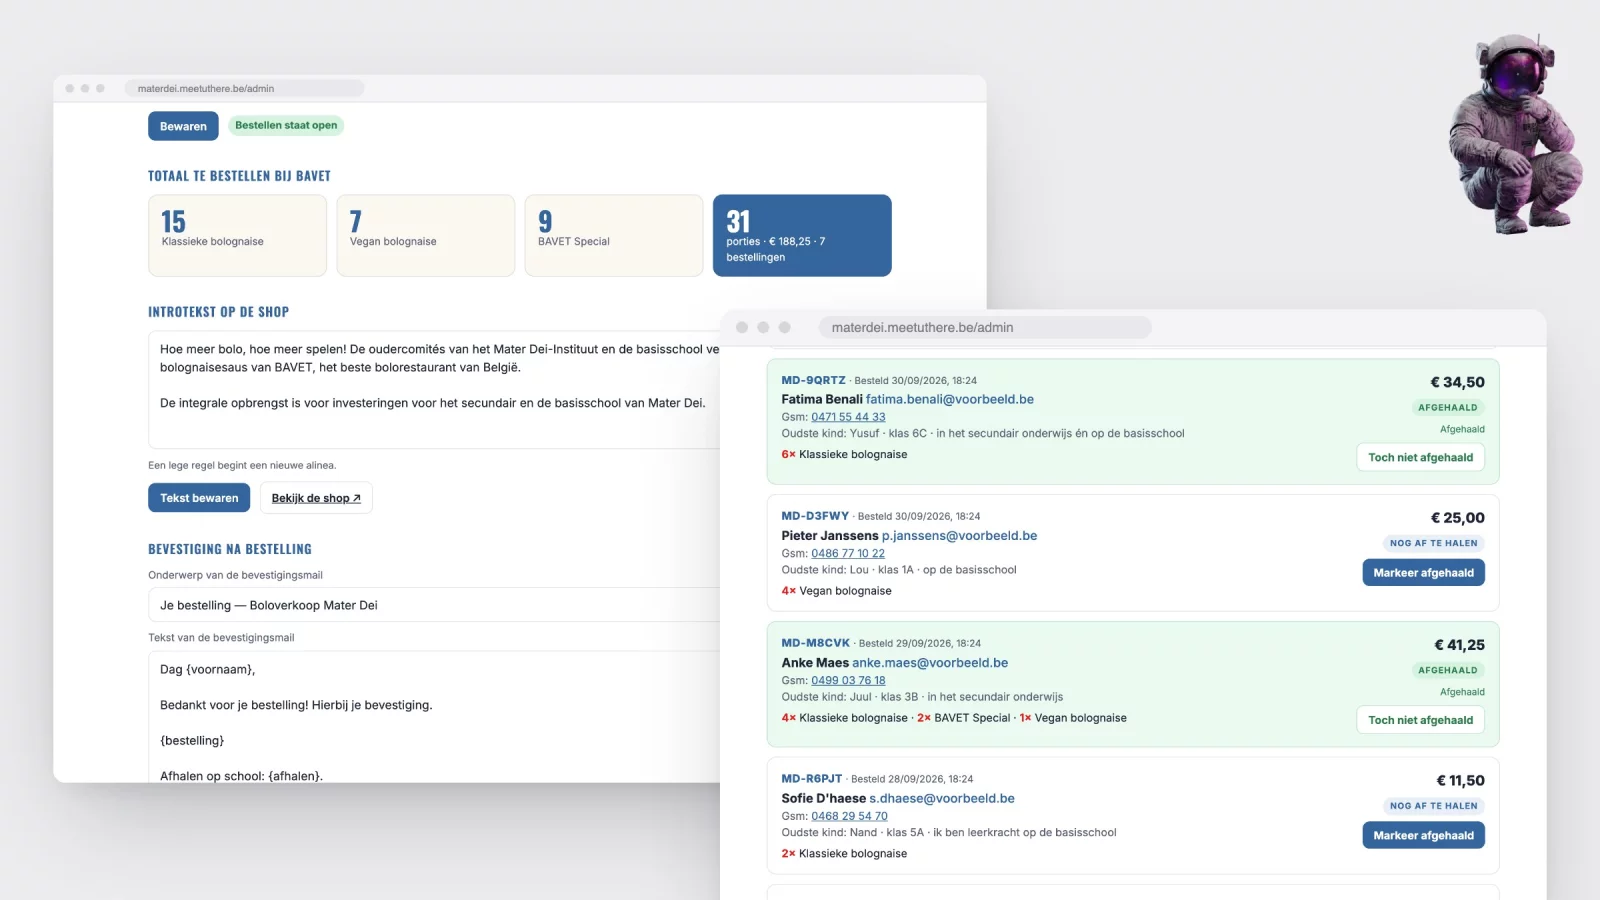Call Fatima's number 0471 55 44 33

click(848, 417)
